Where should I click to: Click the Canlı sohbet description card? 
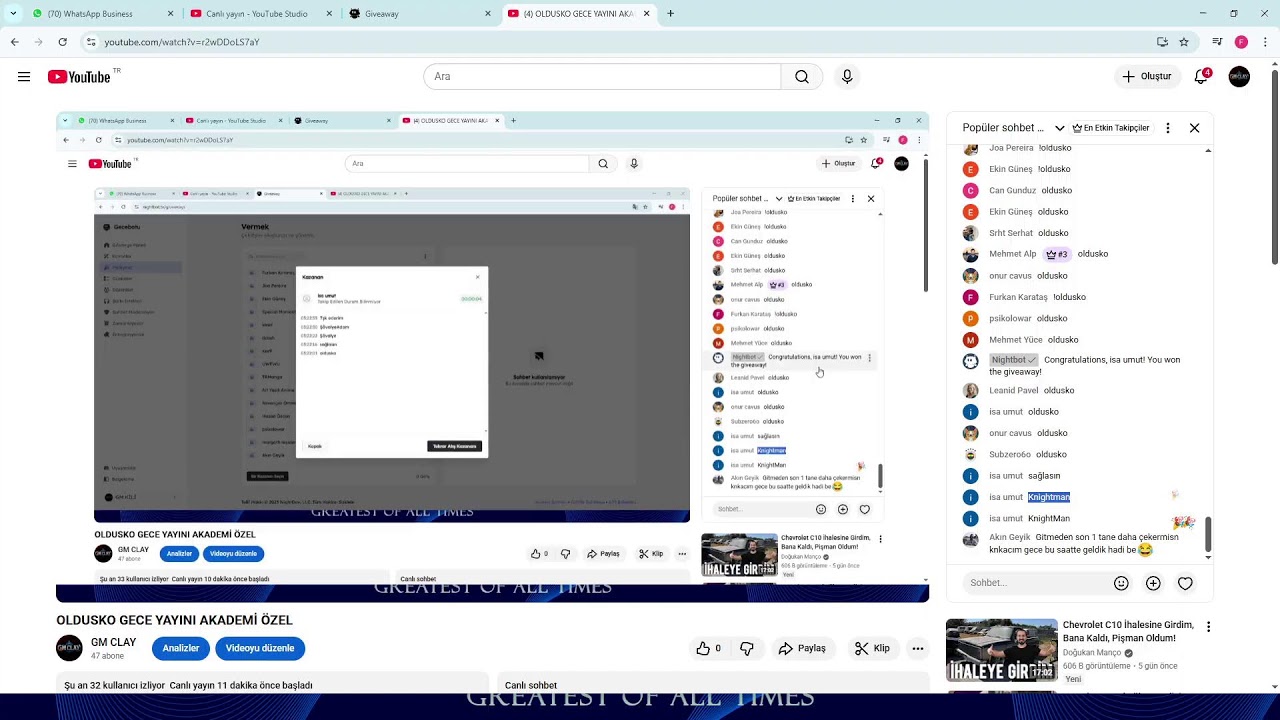713,685
